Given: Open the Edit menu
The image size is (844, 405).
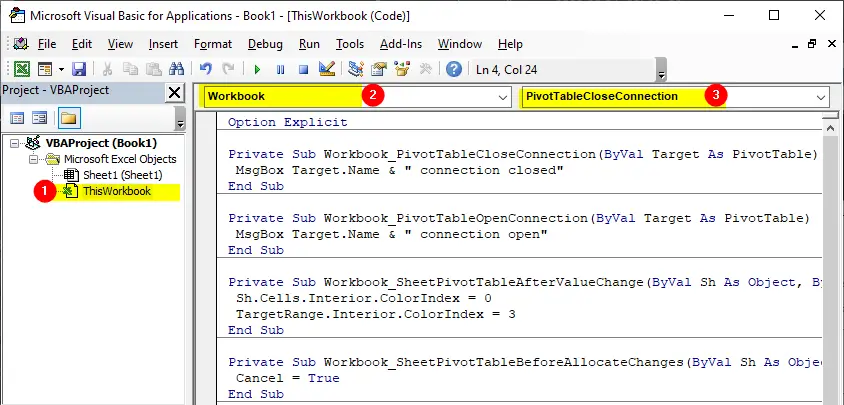Looking at the screenshot, I should point(82,44).
